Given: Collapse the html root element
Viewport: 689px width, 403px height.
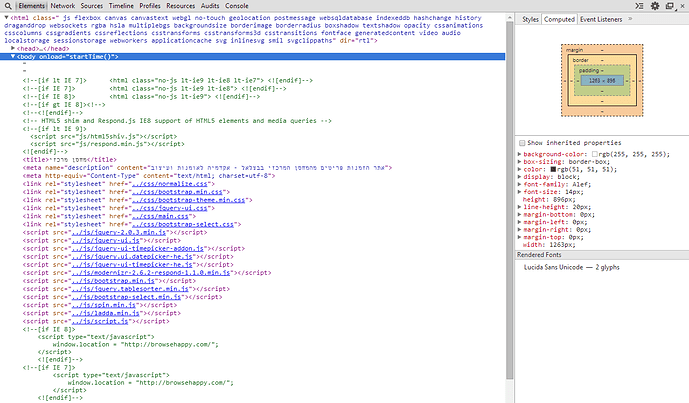Looking at the screenshot, I should 7,18.
